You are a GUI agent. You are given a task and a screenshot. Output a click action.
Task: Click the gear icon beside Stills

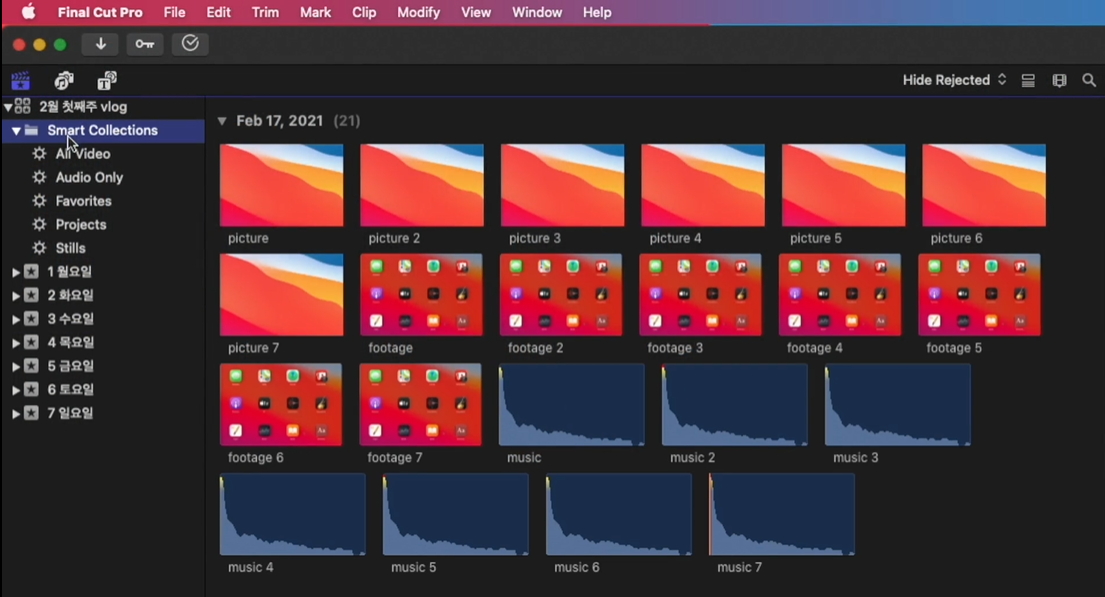[x=39, y=248]
